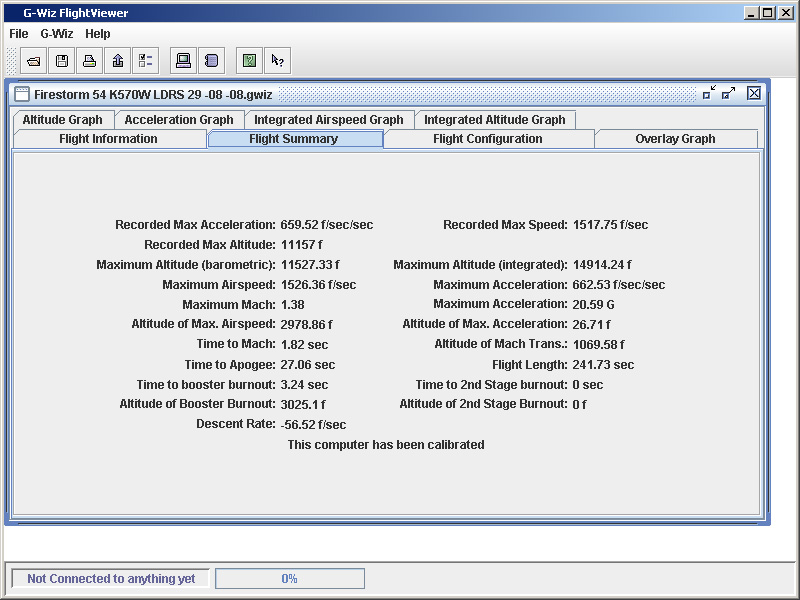Click the booster burnout time 3.24 sec

click(304, 385)
